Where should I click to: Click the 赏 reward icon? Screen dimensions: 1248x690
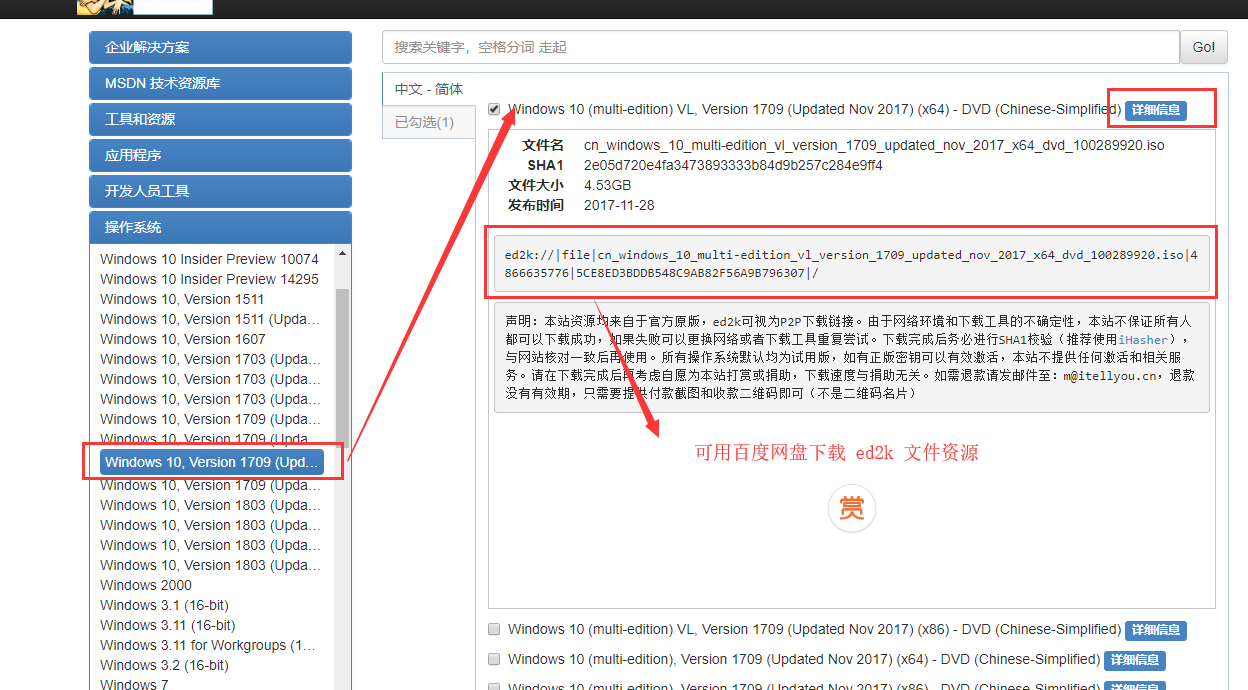tap(852, 507)
